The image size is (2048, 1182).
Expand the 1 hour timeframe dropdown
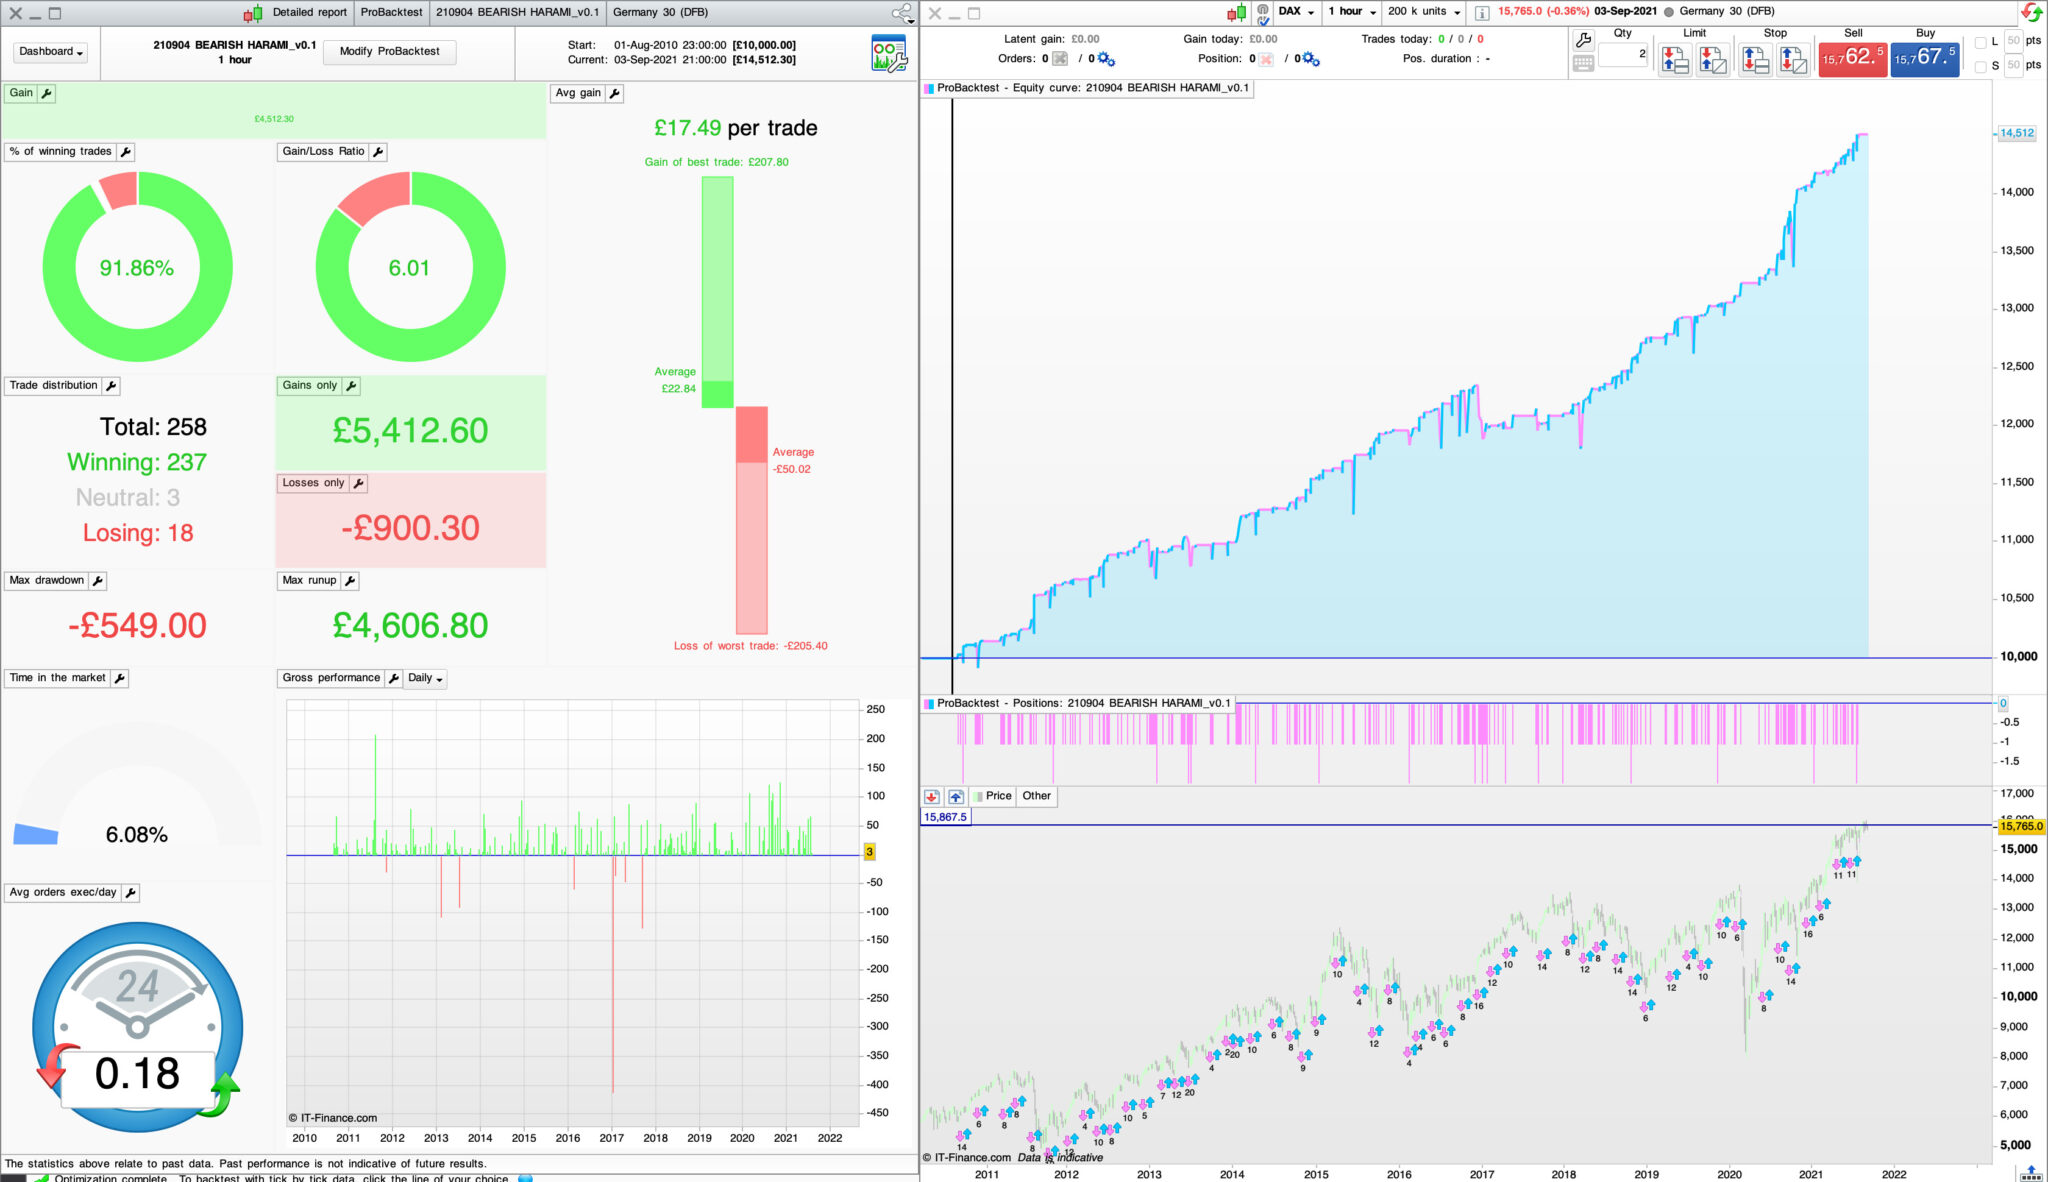click(1352, 12)
